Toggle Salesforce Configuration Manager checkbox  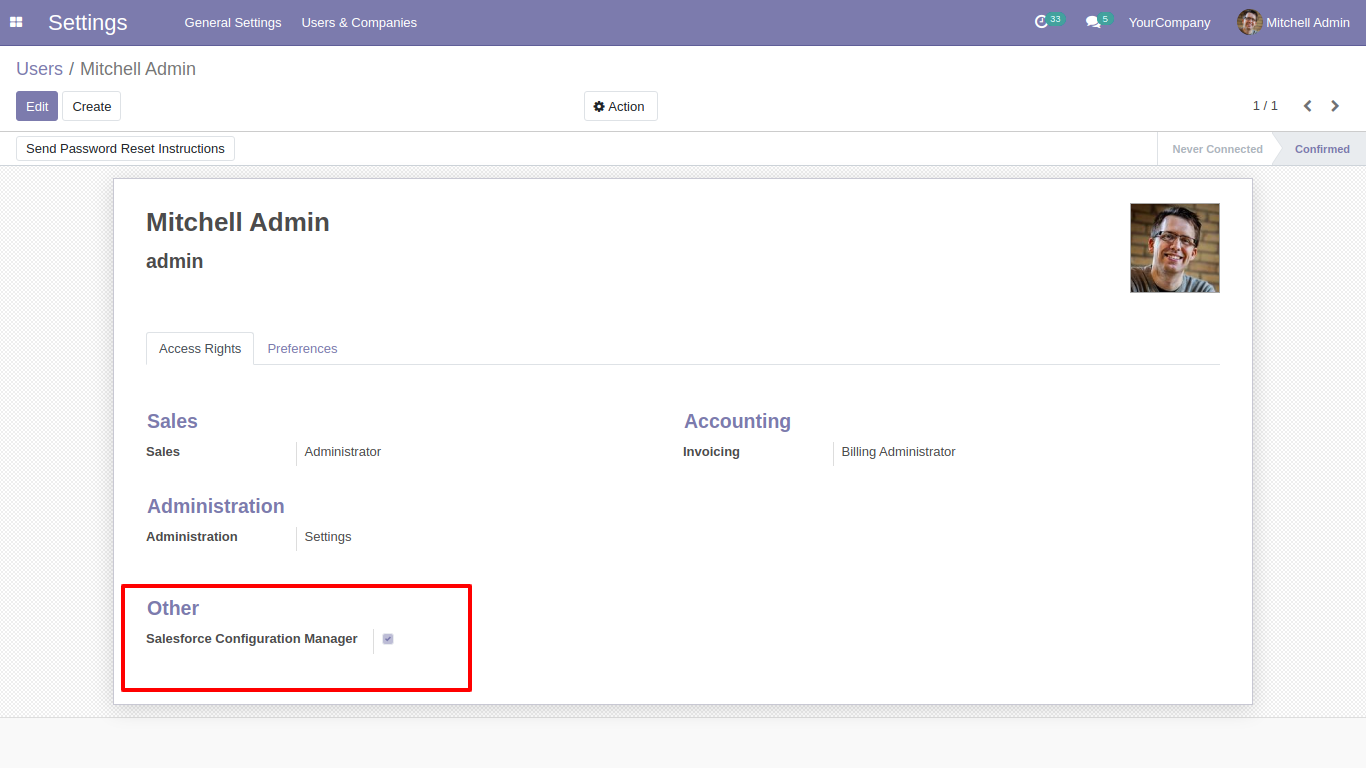(388, 639)
